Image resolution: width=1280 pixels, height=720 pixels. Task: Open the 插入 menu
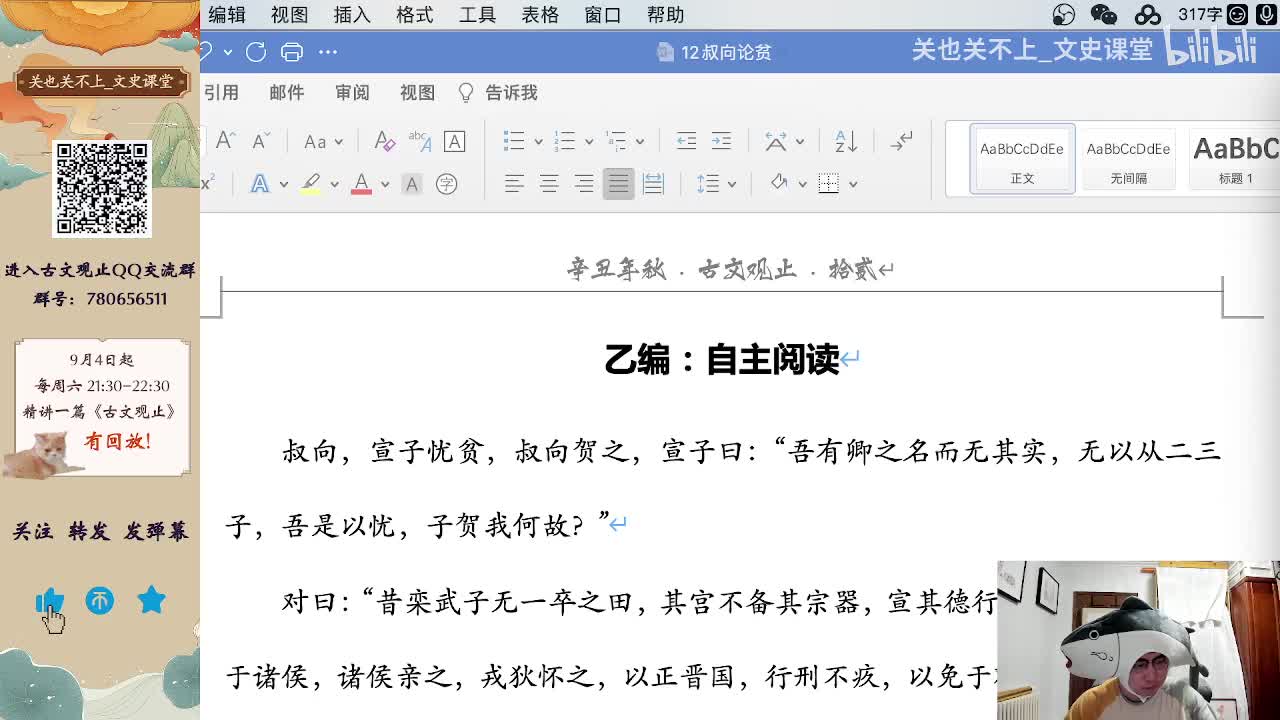(352, 15)
